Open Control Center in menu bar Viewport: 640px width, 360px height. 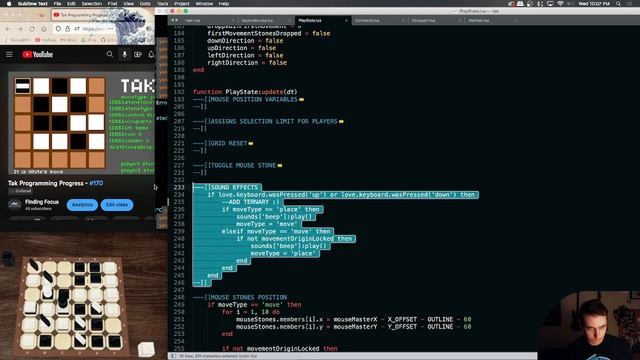[x=629, y=4]
